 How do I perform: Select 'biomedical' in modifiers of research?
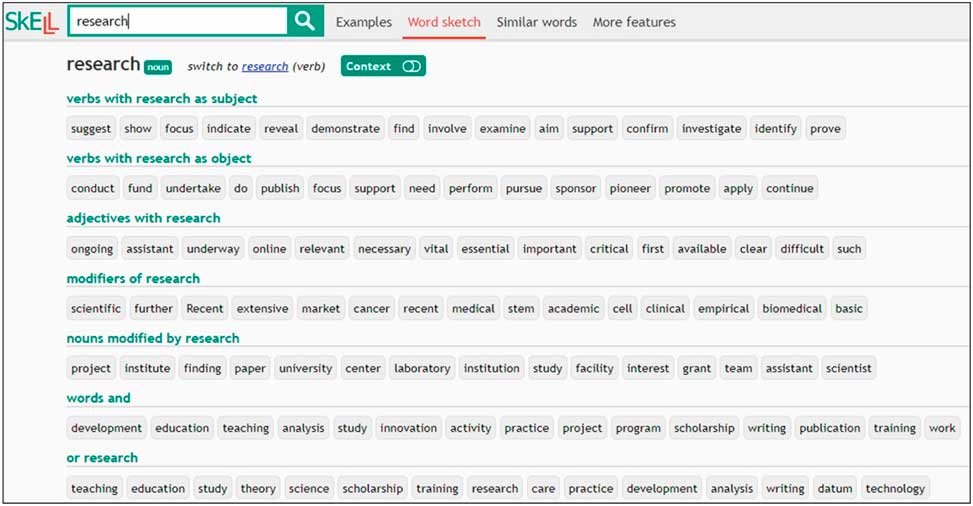[x=793, y=309]
